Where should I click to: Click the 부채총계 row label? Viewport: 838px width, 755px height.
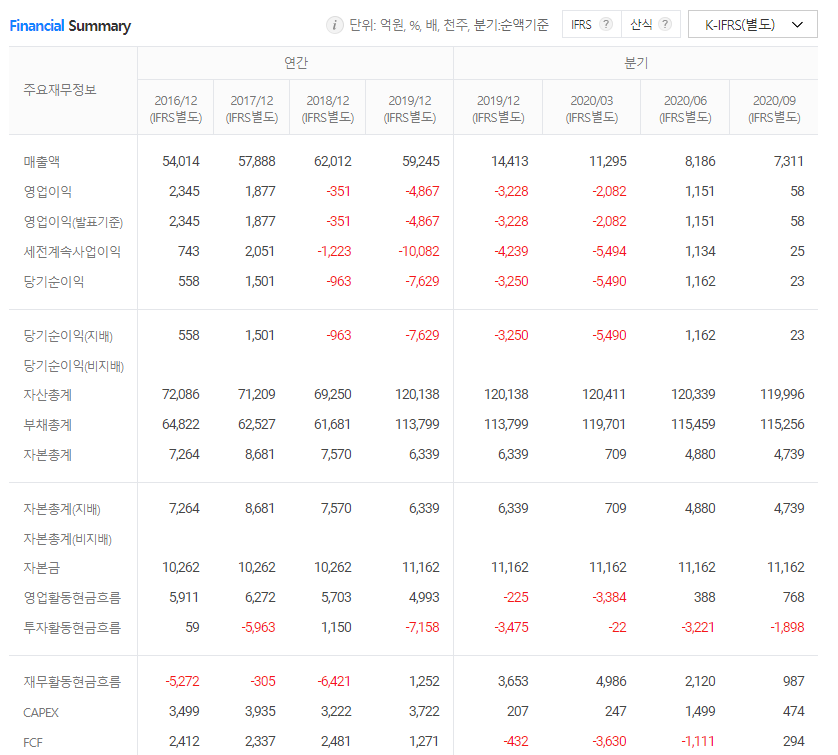click(48, 424)
